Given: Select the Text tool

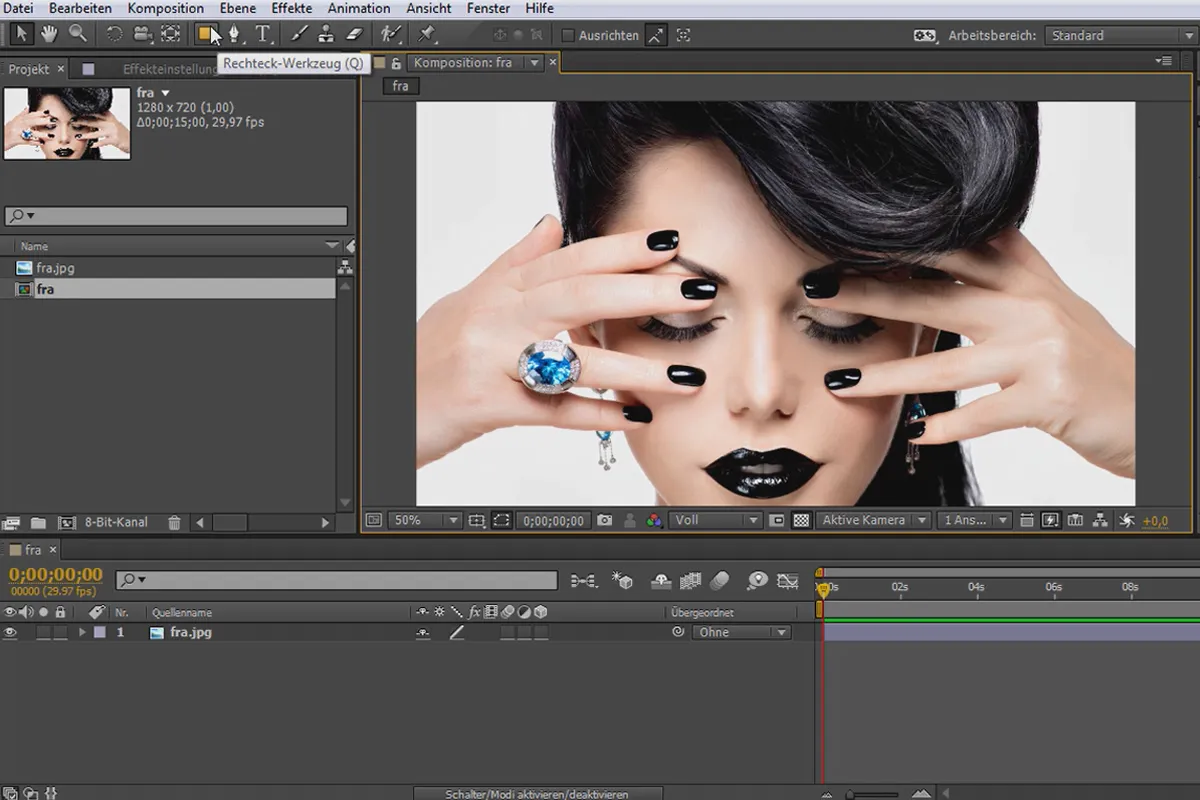Looking at the screenshot, I should pyautogui.click(x=263, y=34).
